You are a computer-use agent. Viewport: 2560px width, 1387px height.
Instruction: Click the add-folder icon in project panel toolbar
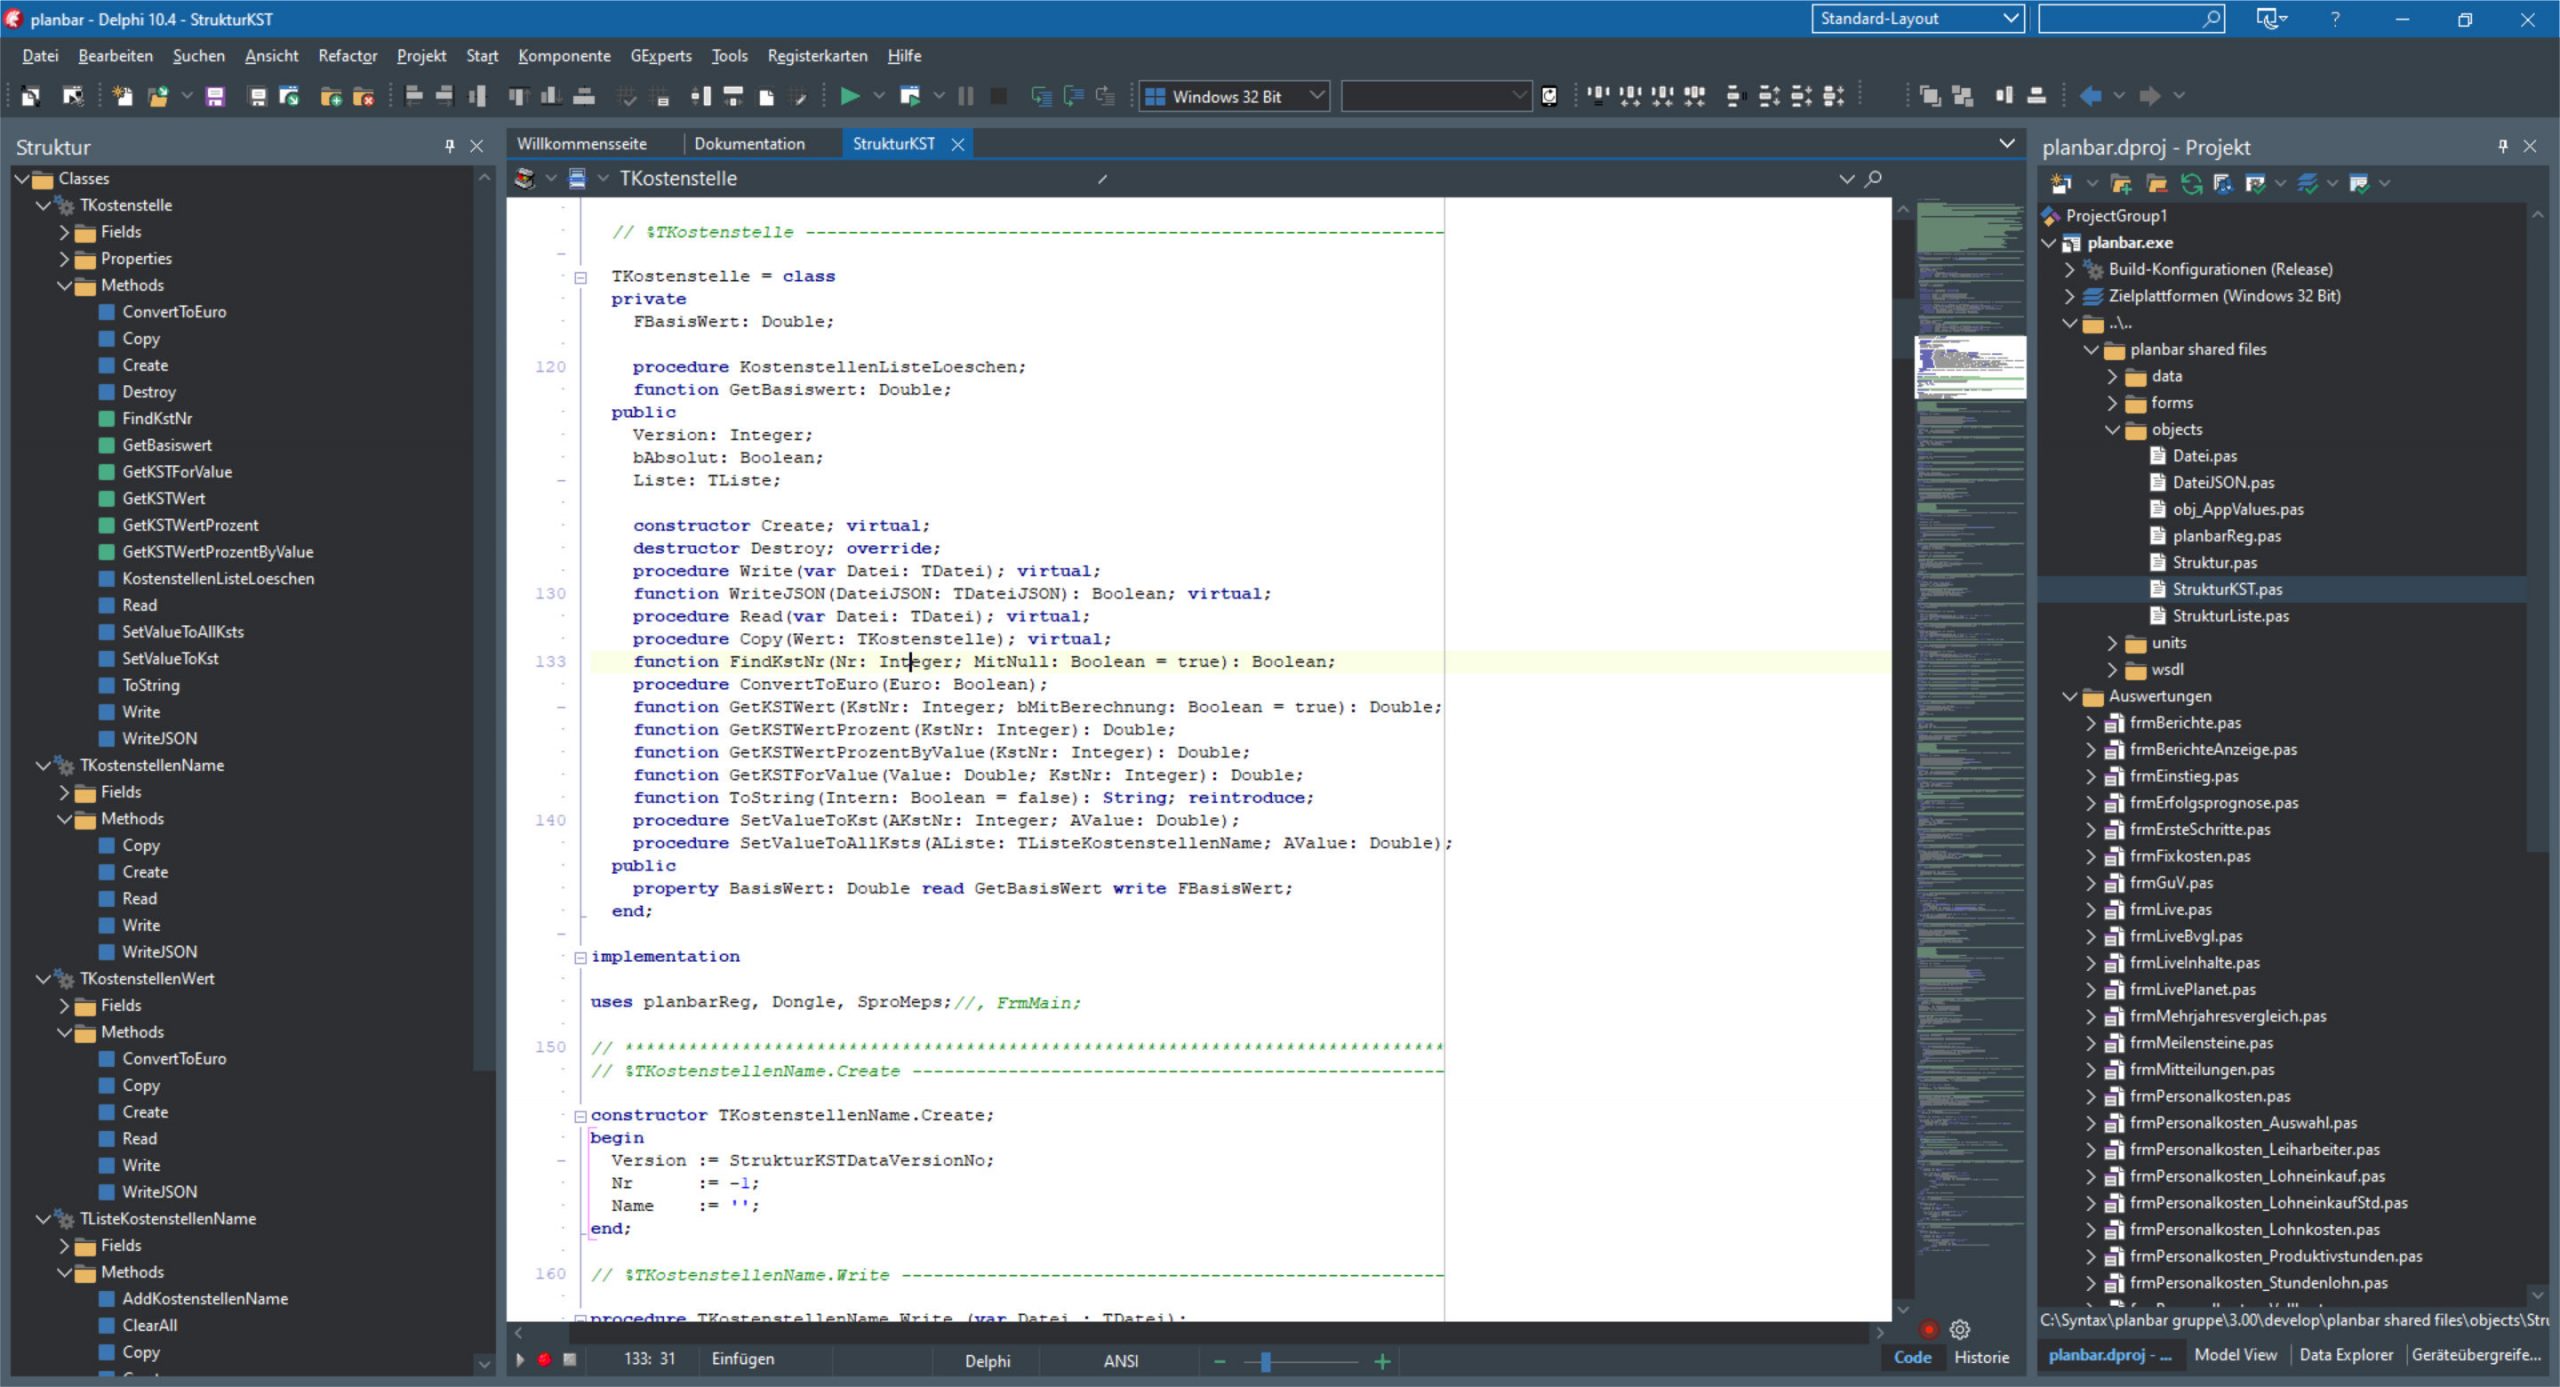[2121, 183]
